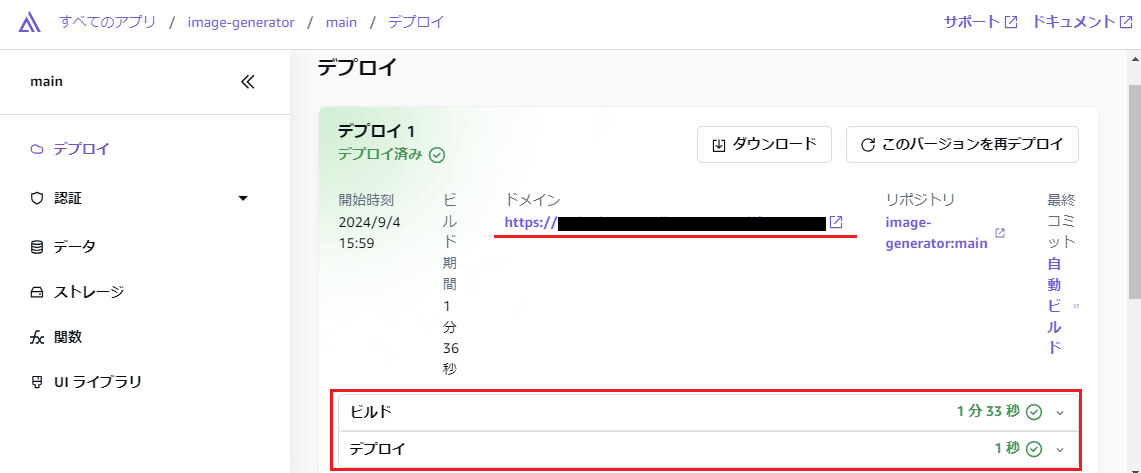
Task: Expand the ビルド step row
Action: tap(707, 412)
